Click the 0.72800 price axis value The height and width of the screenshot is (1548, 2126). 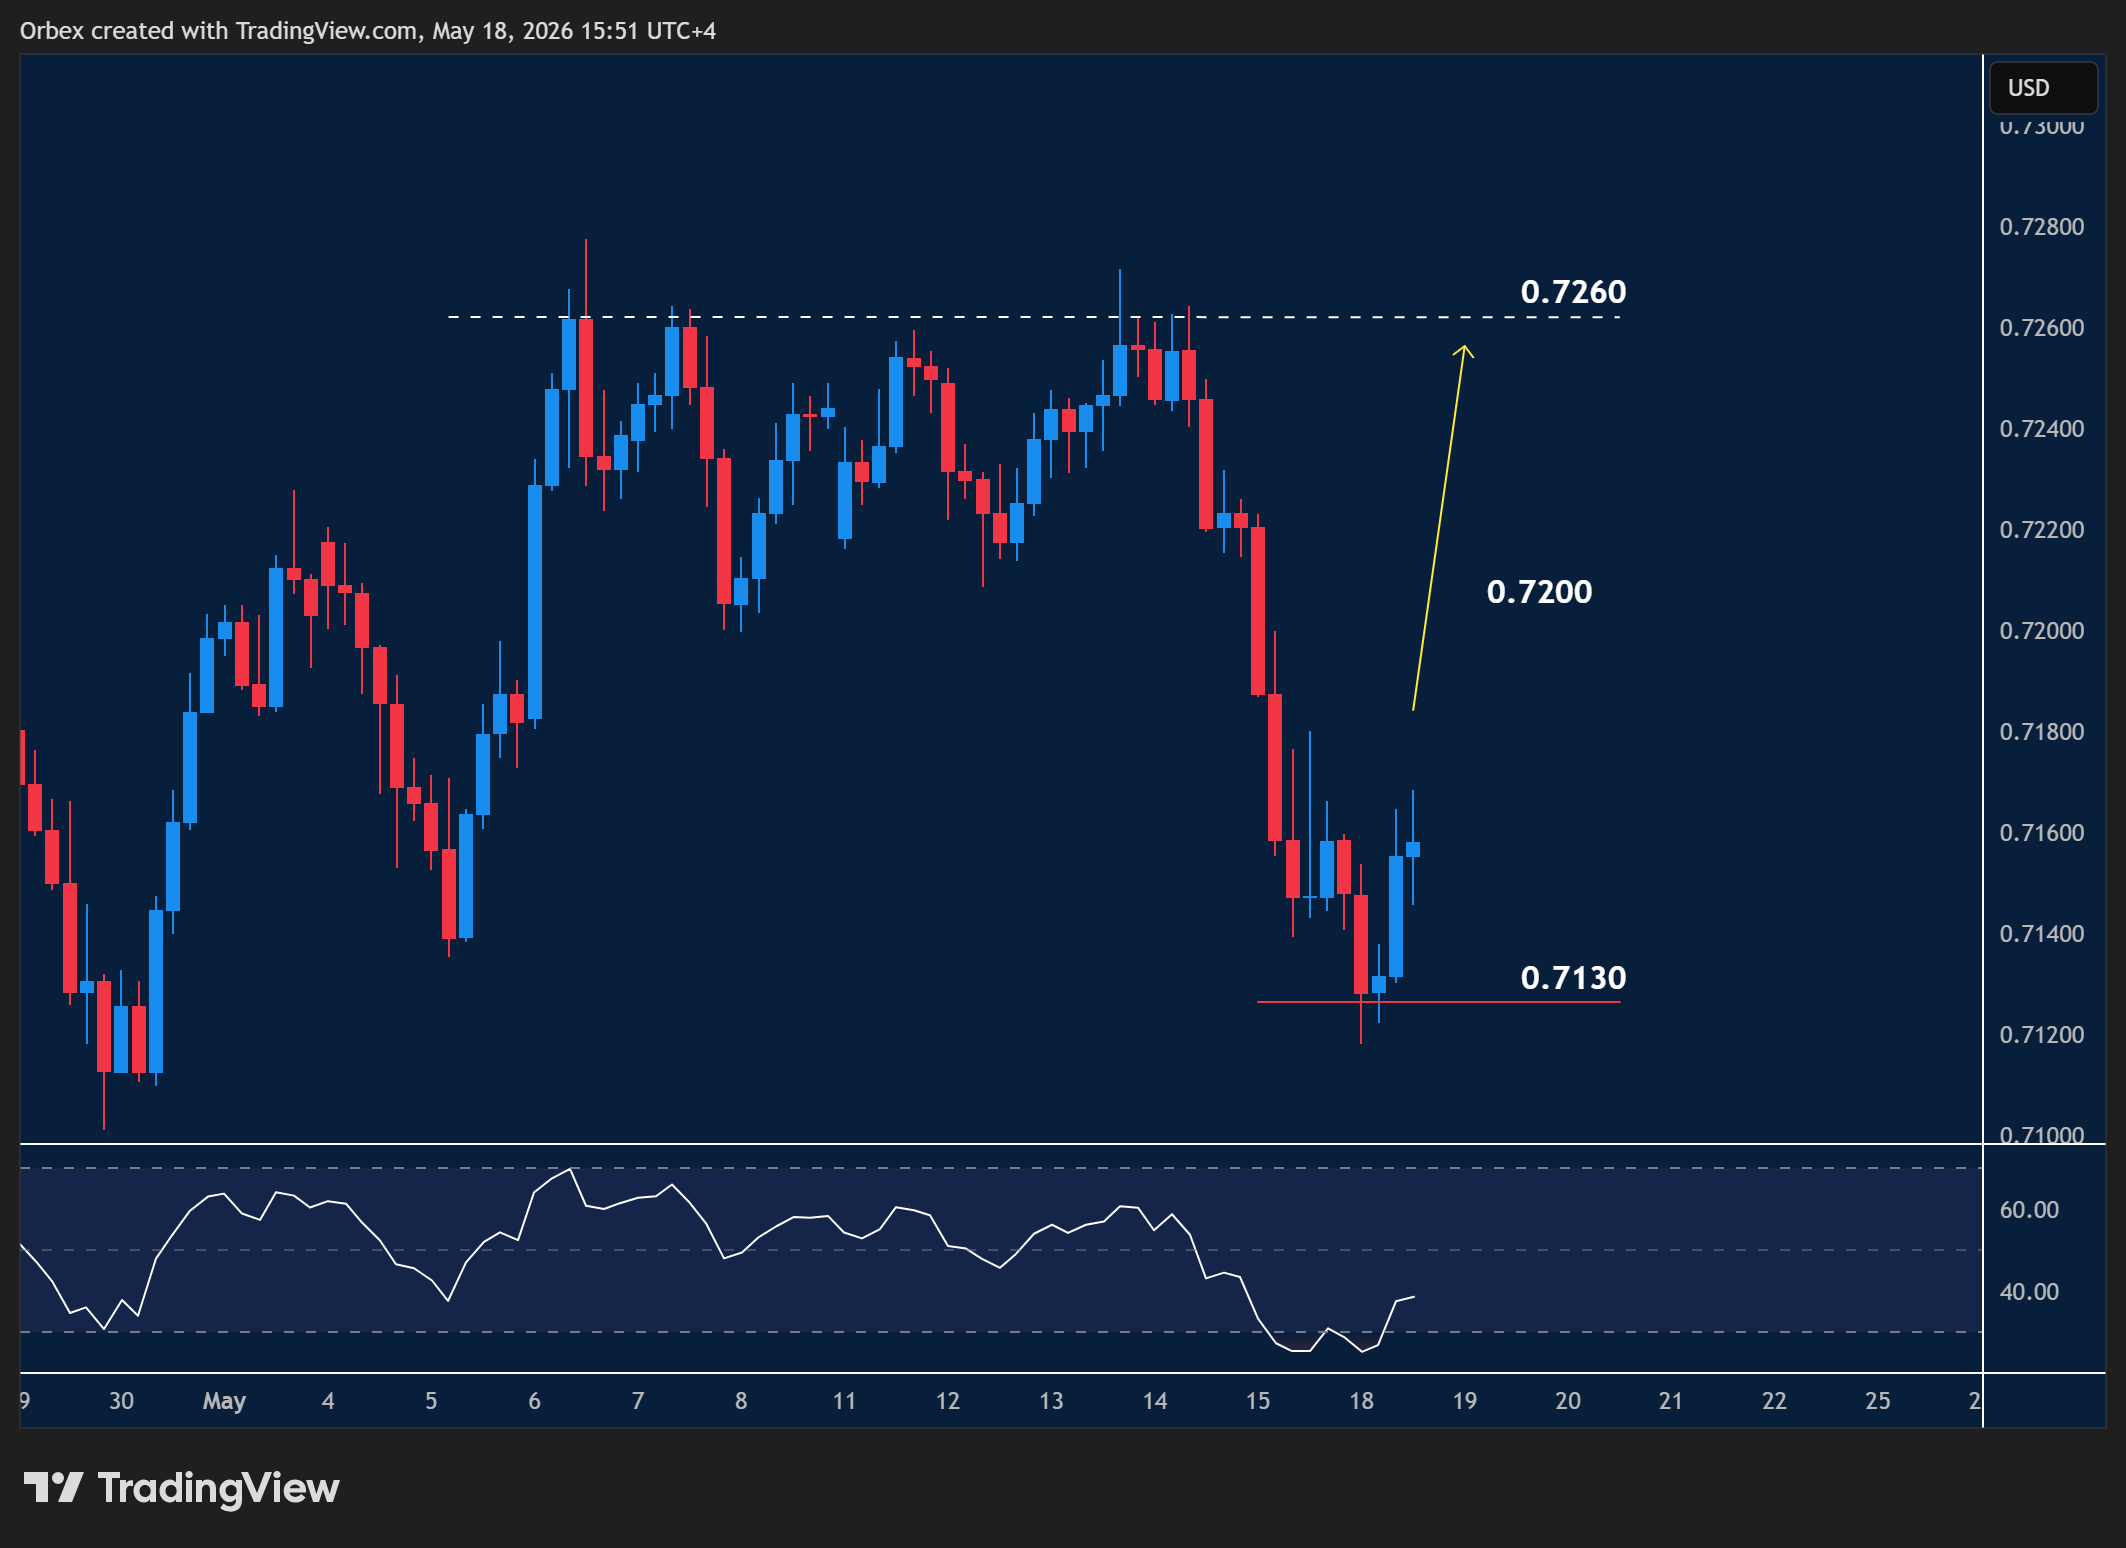(2042, 227)
